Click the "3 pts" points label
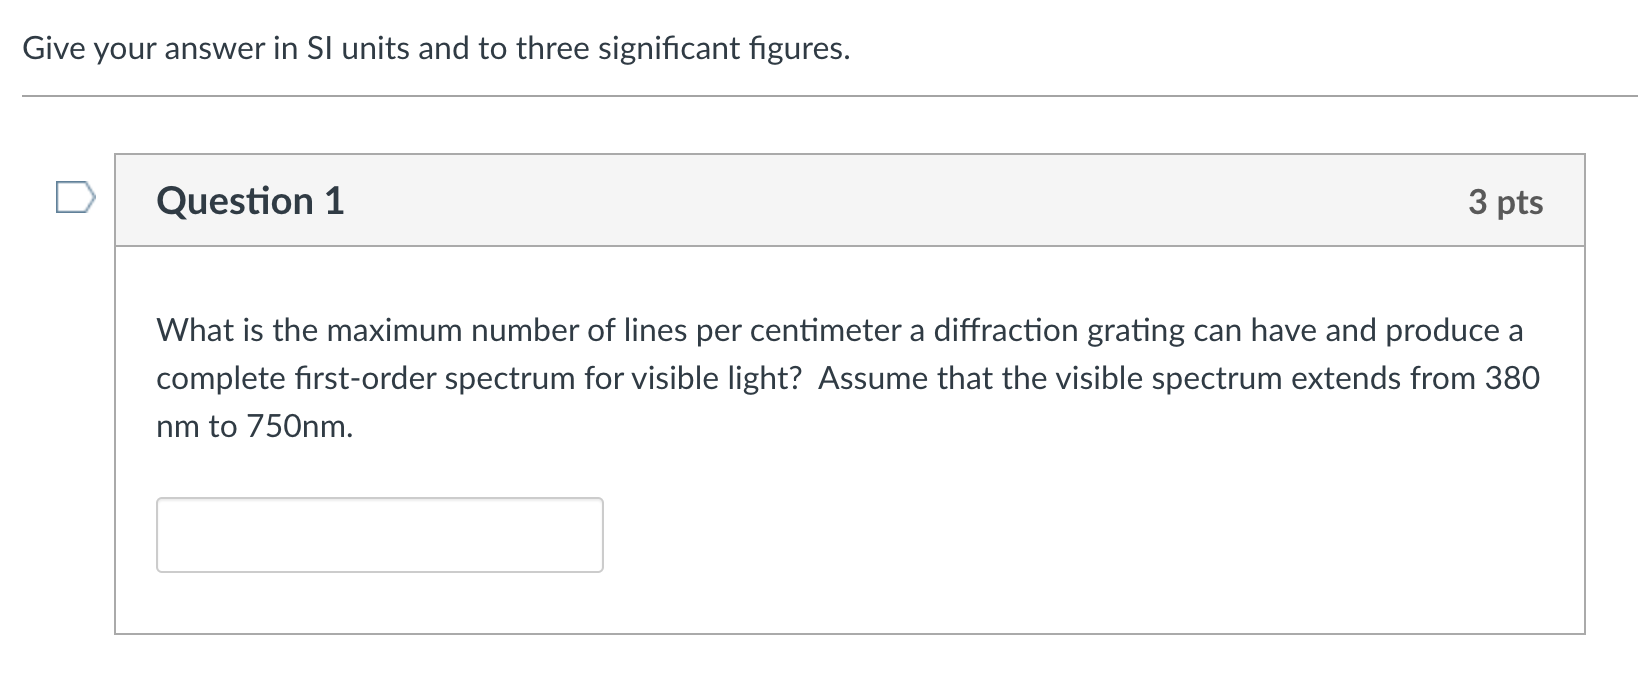Viewport: 1638px width, 690px height. click(1505, 202)
